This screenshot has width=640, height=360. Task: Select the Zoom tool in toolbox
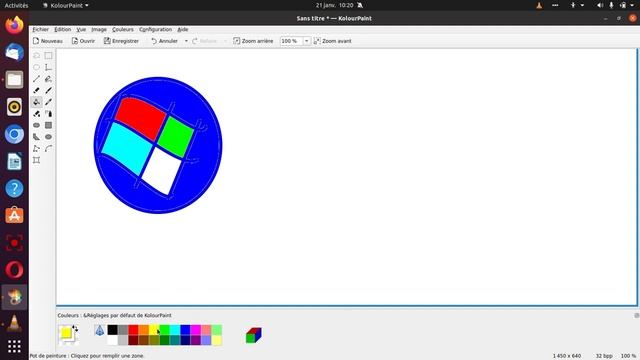[36, 160]
